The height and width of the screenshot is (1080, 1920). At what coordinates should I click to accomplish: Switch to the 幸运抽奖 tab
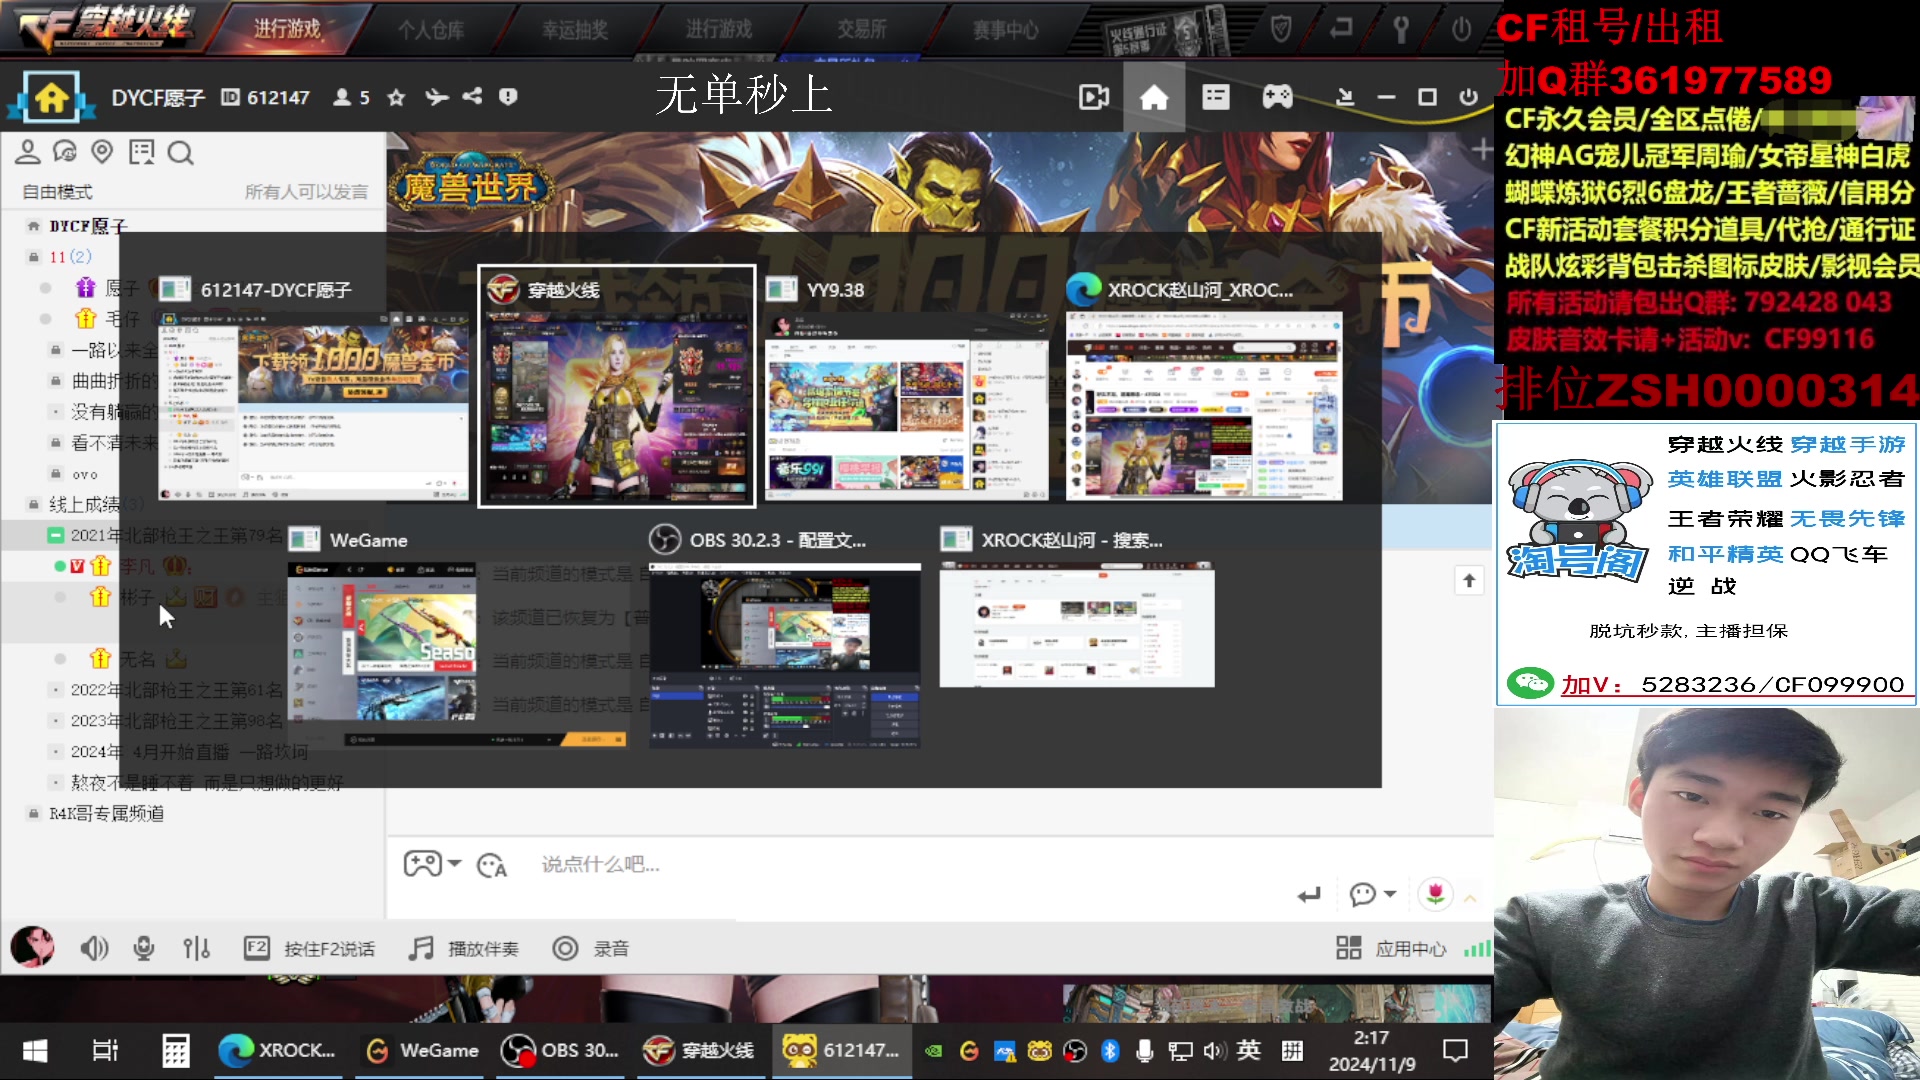[575, 30]
